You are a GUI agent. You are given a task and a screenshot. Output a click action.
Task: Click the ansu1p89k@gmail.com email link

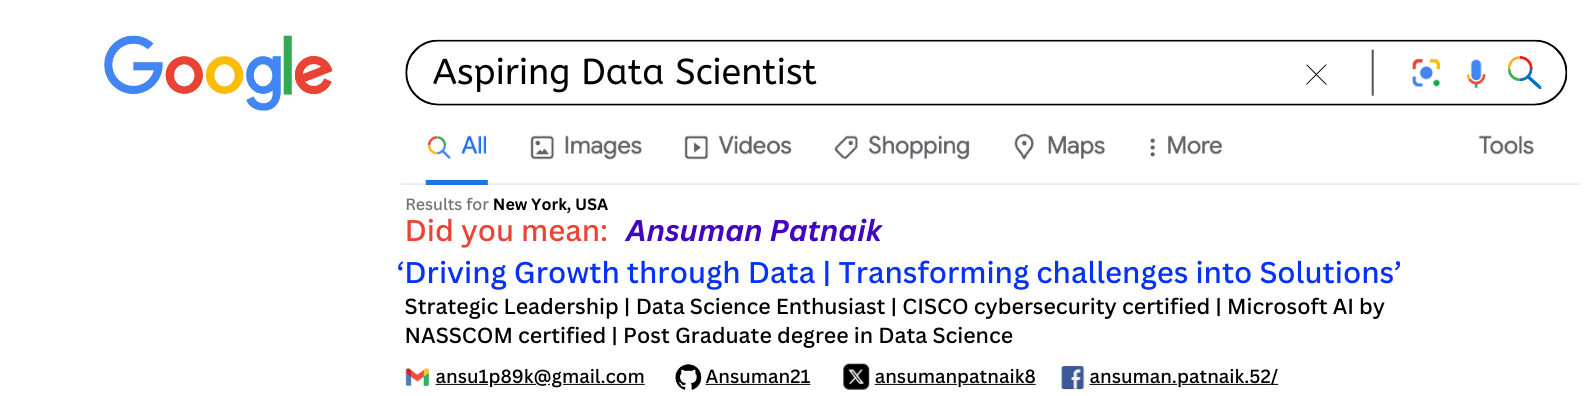point(540,377)
